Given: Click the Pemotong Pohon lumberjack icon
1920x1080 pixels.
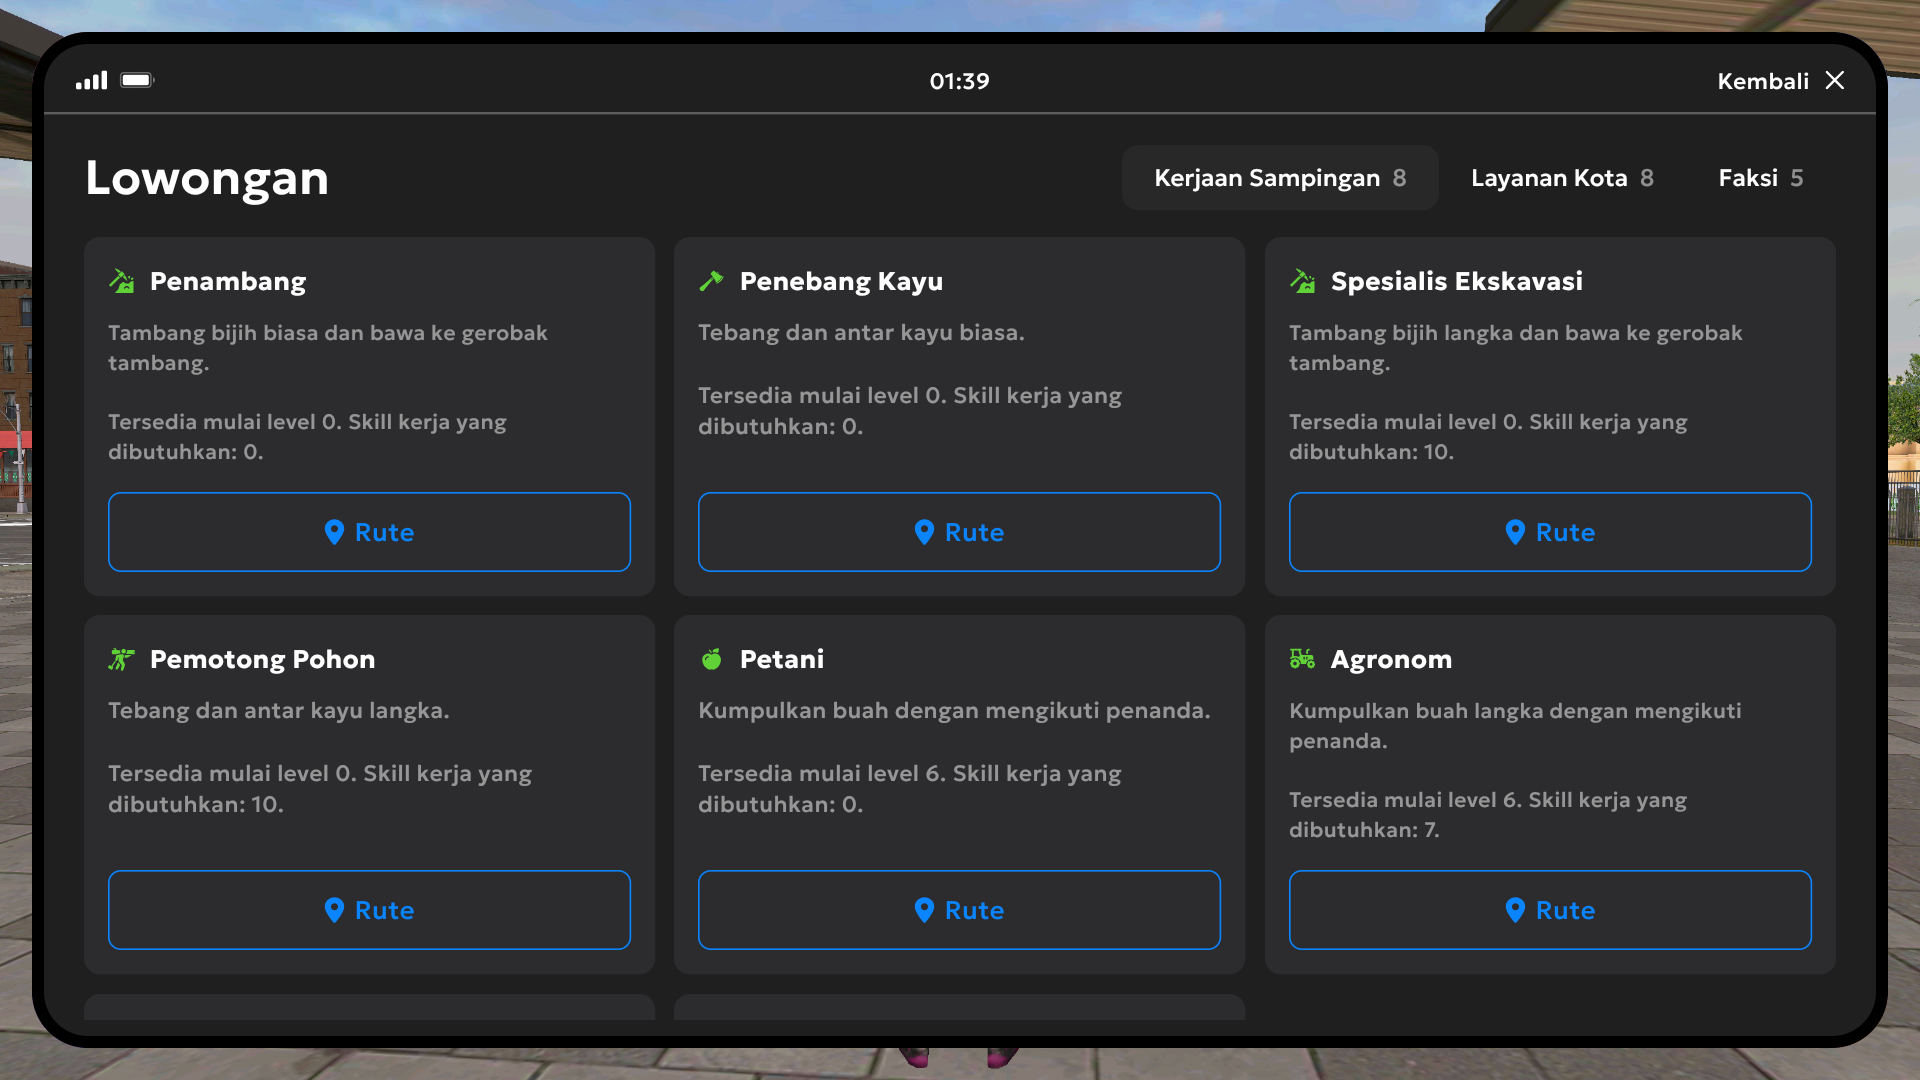Looking at the screenshot, I should click(122, 659).
